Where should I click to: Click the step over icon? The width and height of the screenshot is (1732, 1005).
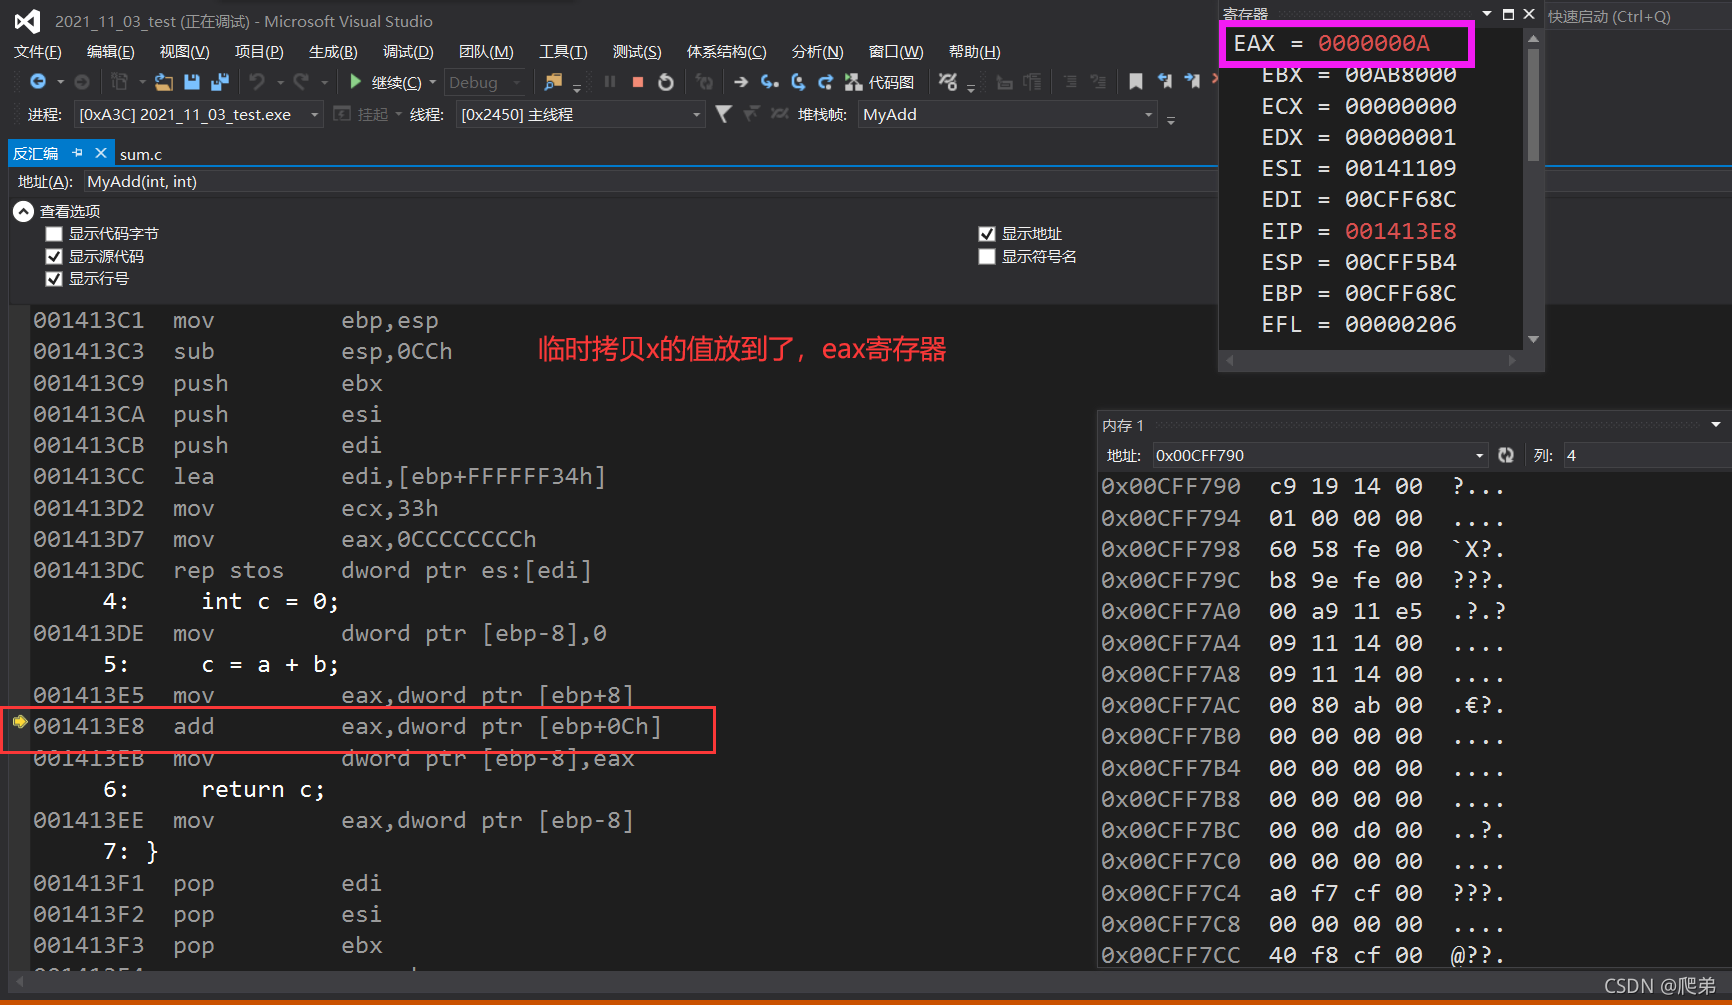(x=798, y=82)
